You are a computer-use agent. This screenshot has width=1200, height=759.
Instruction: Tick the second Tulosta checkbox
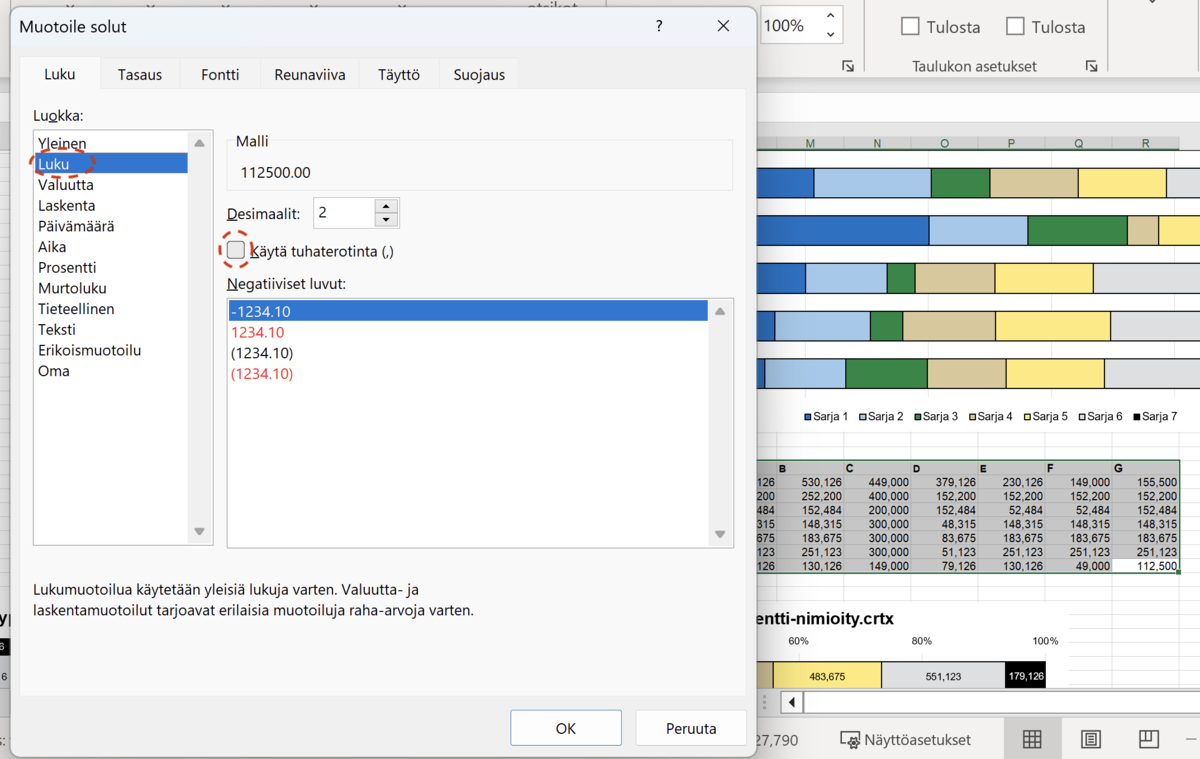coord(1015,27)
